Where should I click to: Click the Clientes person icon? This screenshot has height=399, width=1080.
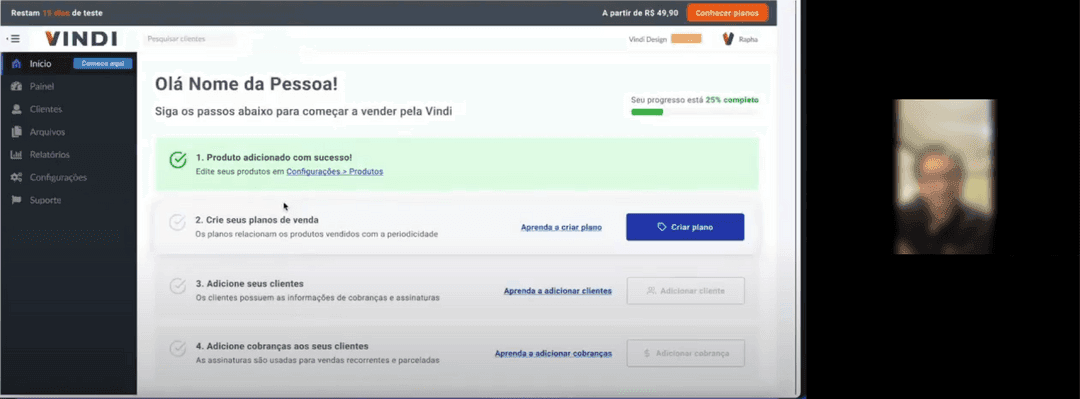pyautogui.click(x=17, y=109)
